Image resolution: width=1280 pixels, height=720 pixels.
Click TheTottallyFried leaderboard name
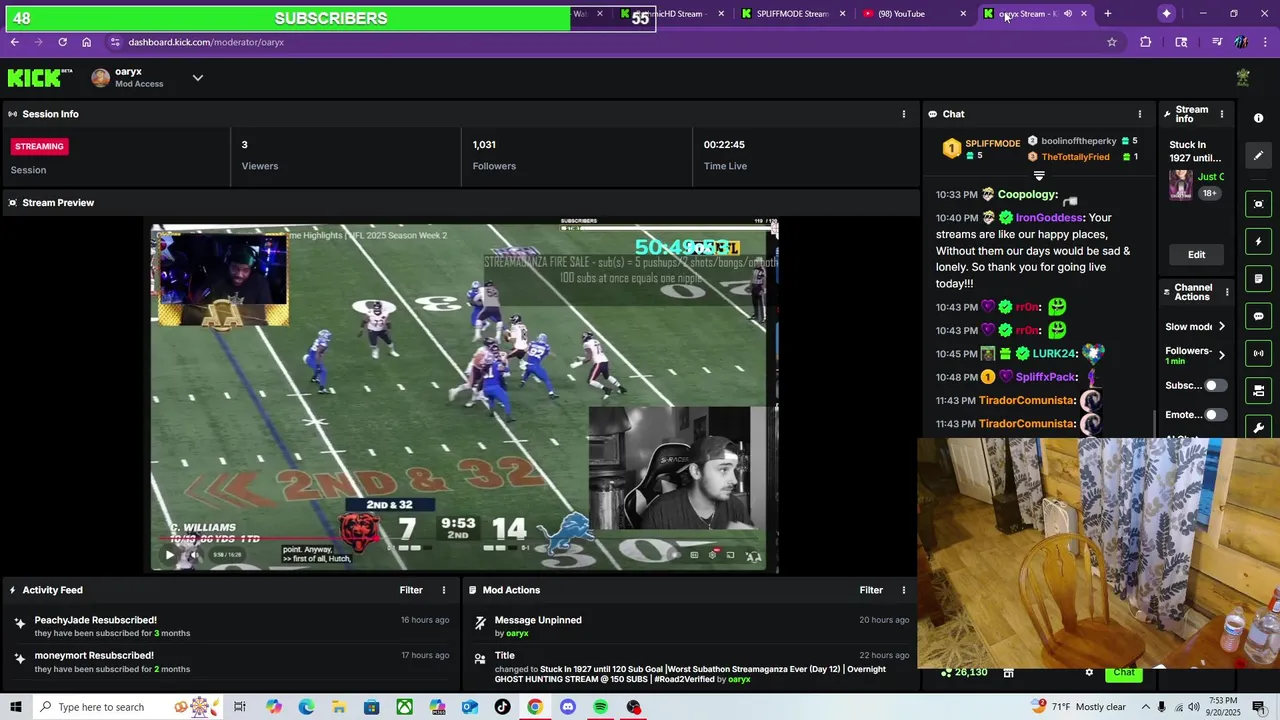[1075, 157]
